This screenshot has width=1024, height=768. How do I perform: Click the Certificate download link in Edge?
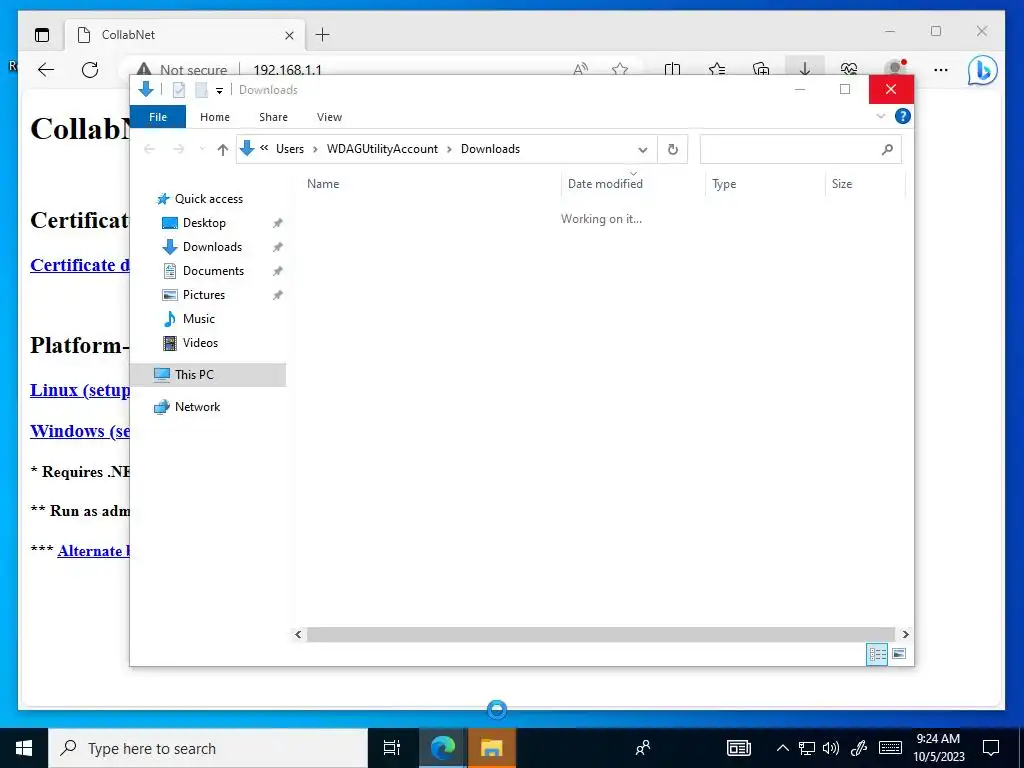(x=80, y=264)
